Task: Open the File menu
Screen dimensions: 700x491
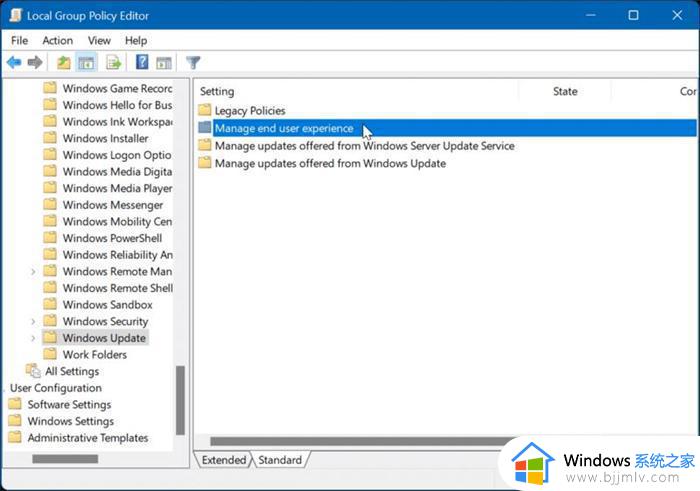Action: pos(20,41)
